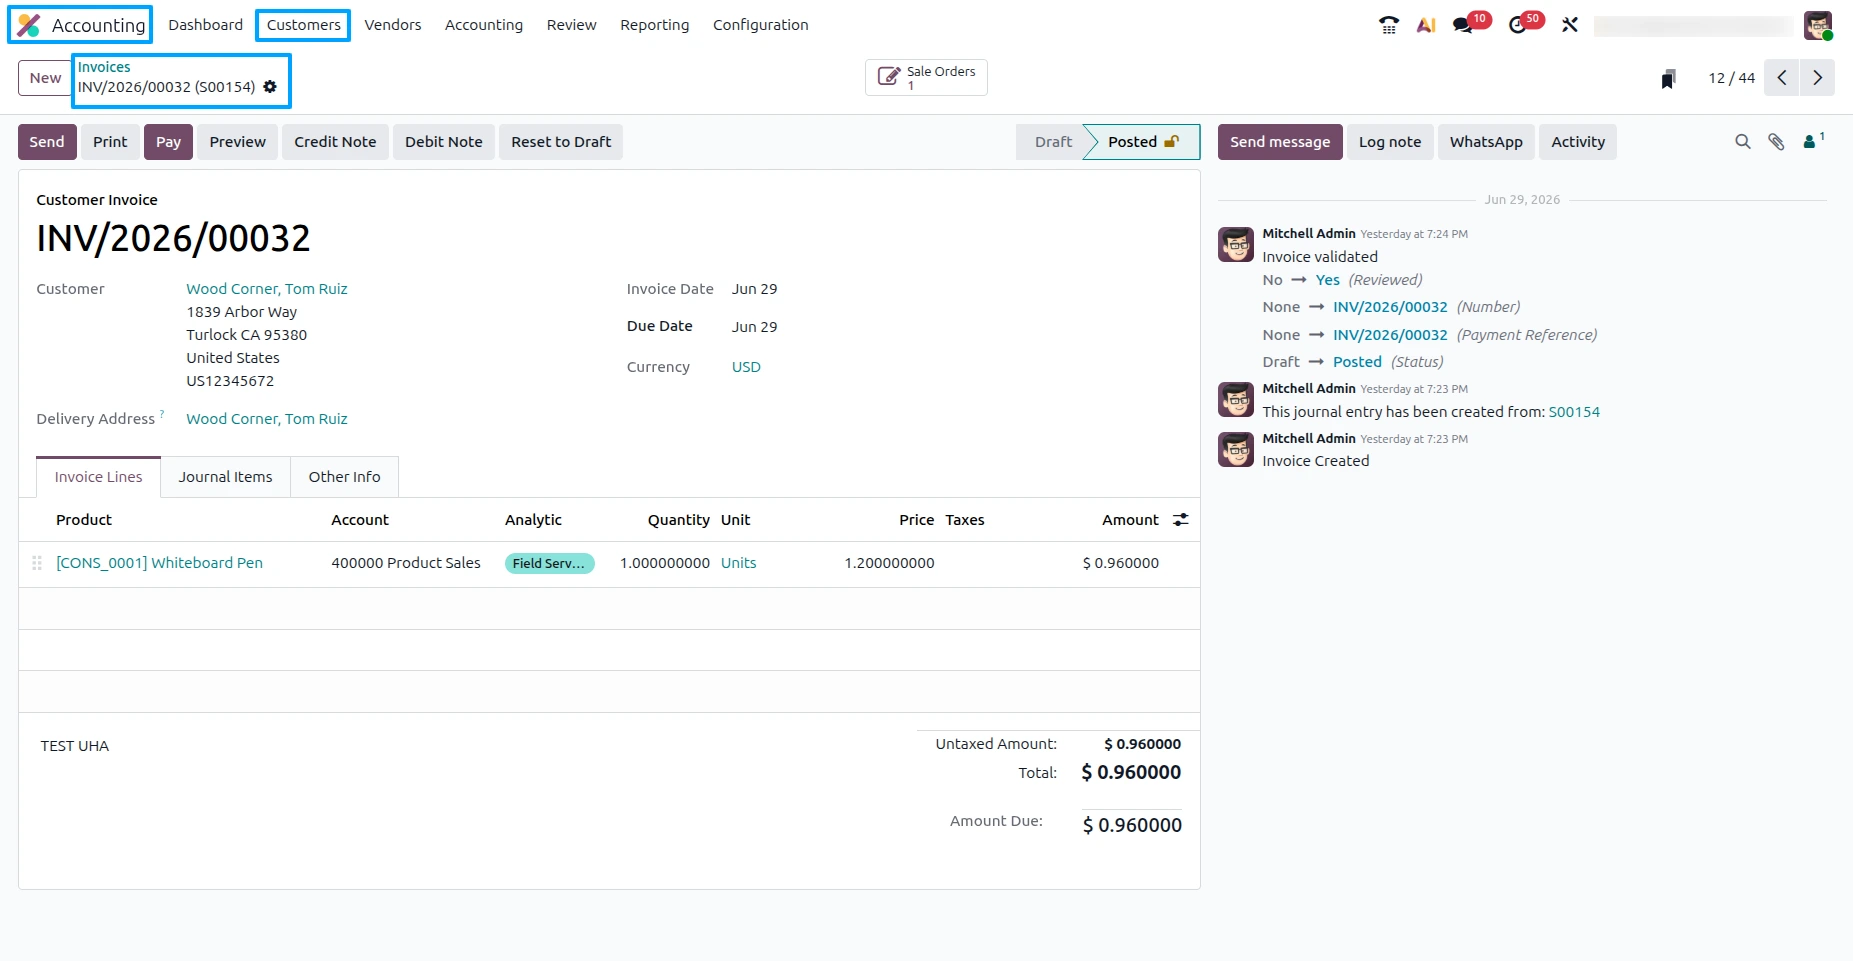Open the Accounting app home icon
This screenshot has height=961, width=1853.
coord(29,25)
